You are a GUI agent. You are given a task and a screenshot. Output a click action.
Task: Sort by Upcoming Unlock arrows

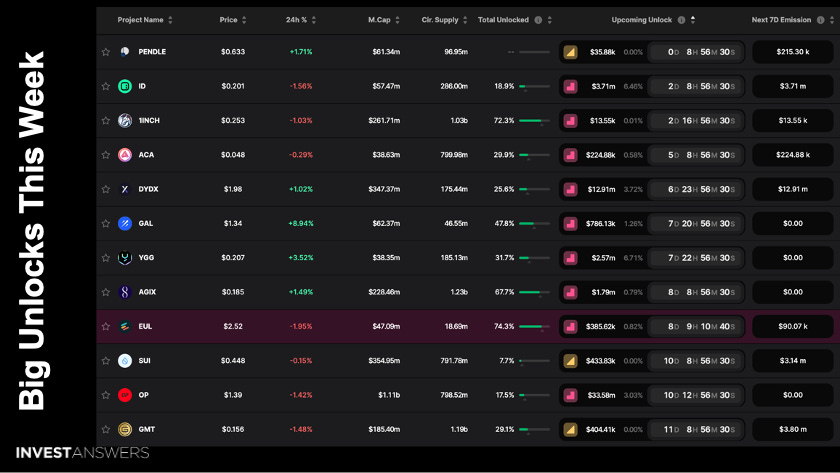(x=693, y=20)
